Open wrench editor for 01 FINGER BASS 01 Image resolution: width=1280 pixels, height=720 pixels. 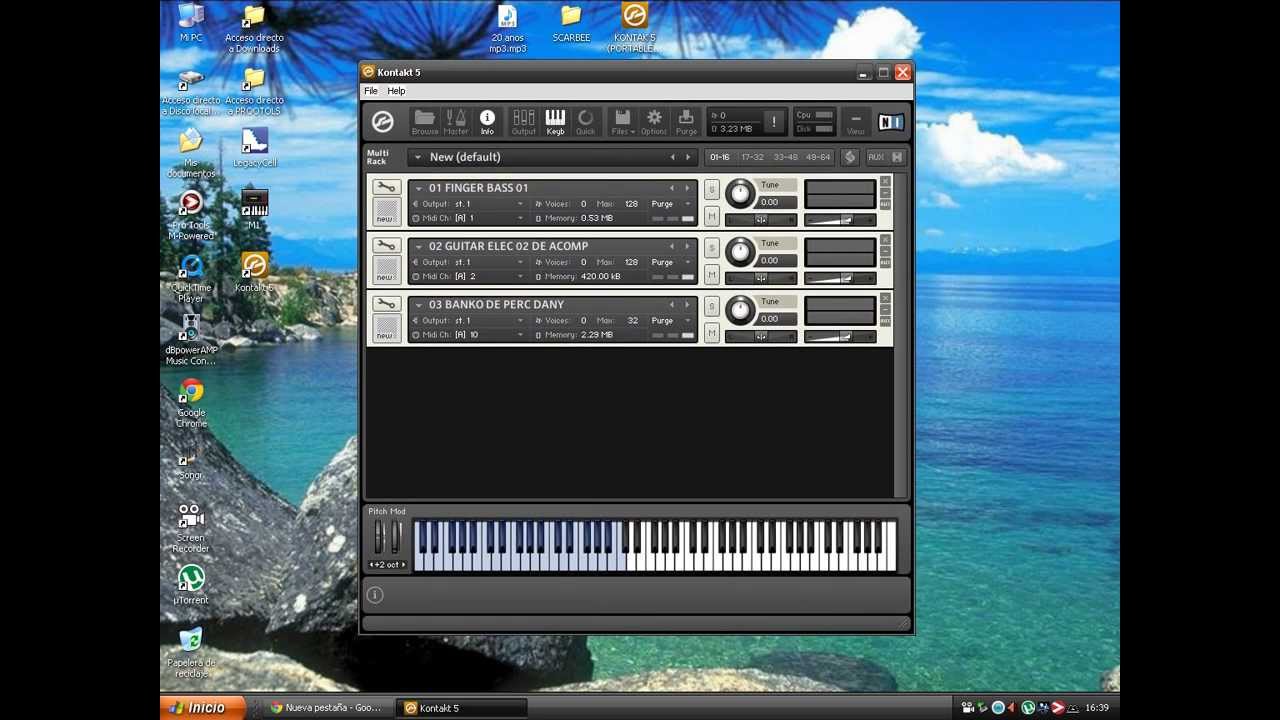[x=386, y=187]
